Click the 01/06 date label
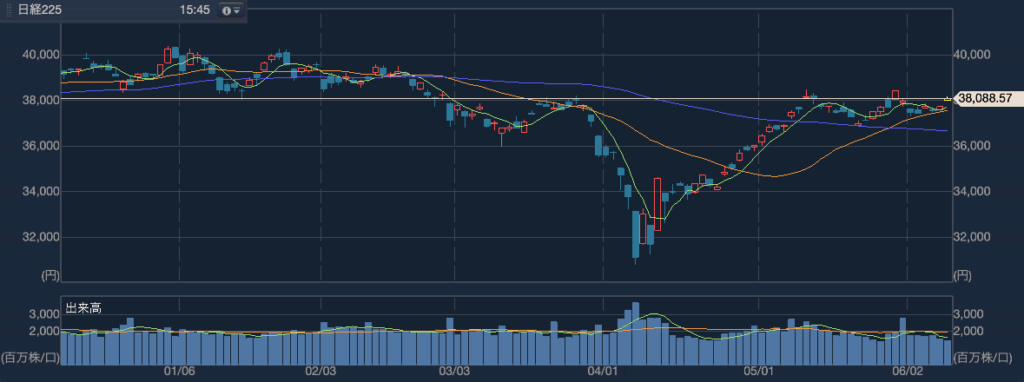Viewport: 1024px width, 382px height. click(180, 371)
